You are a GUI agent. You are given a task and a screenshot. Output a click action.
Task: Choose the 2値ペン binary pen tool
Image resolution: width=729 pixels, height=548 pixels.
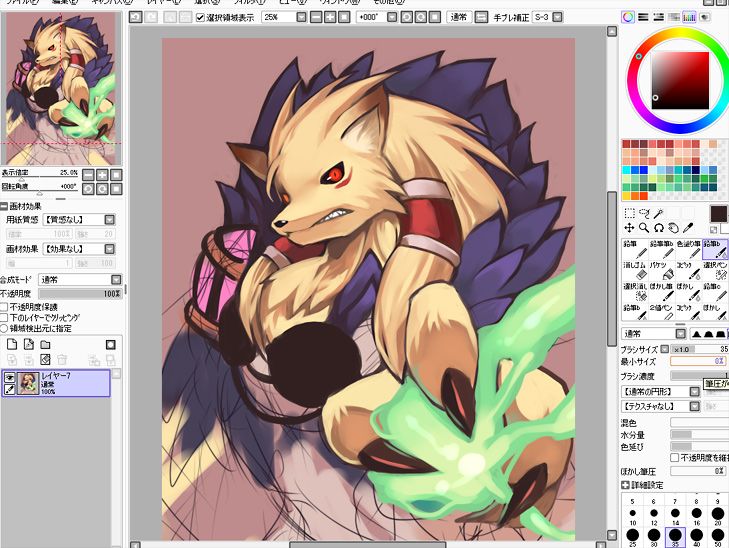click(x=662, y=312)
